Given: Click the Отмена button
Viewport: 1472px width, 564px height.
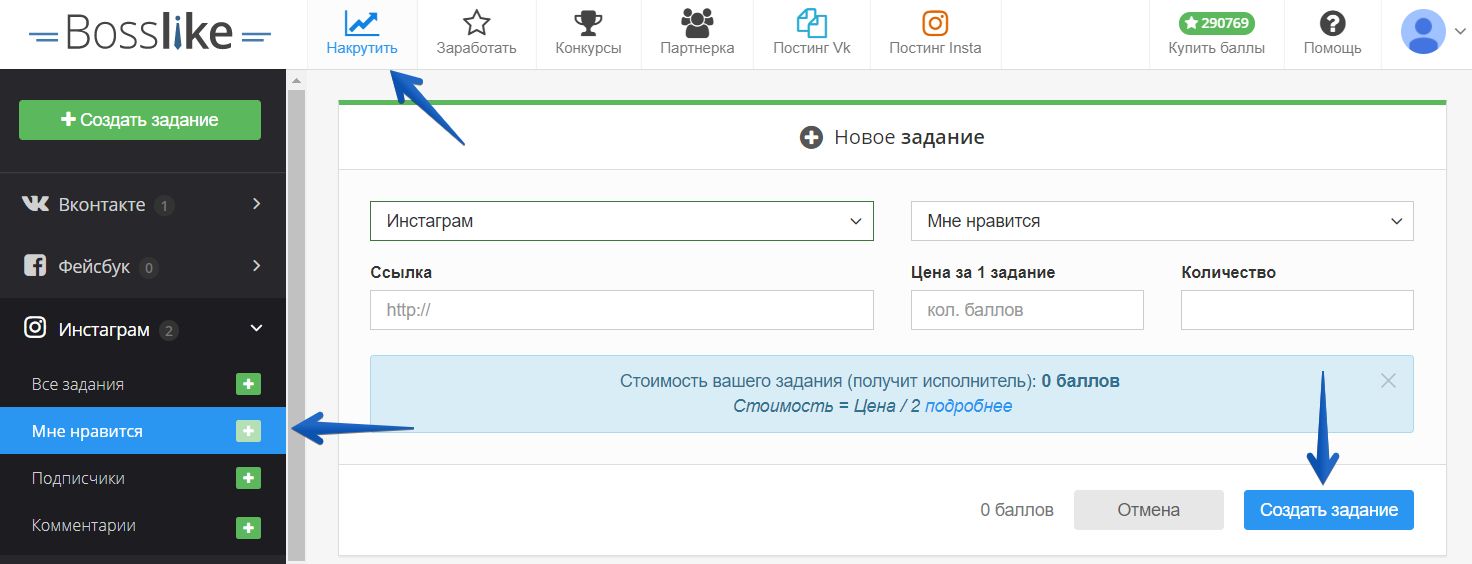Looking at the screenshot, I should (1149, 510).
